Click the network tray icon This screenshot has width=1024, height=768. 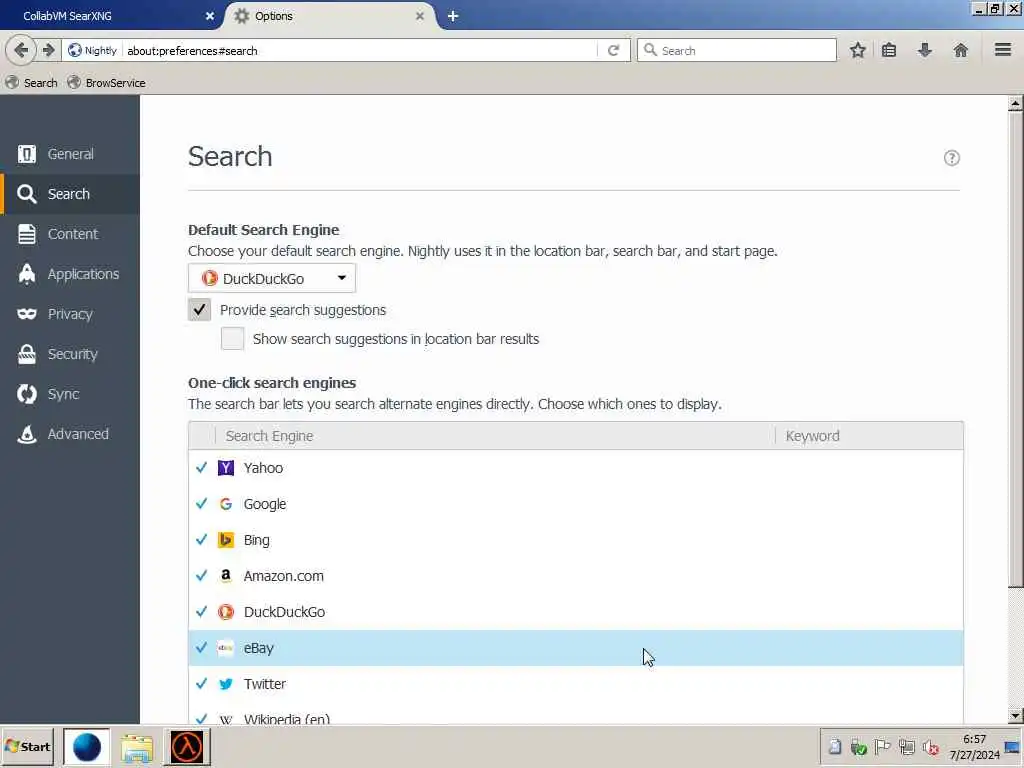click(906, 747)
